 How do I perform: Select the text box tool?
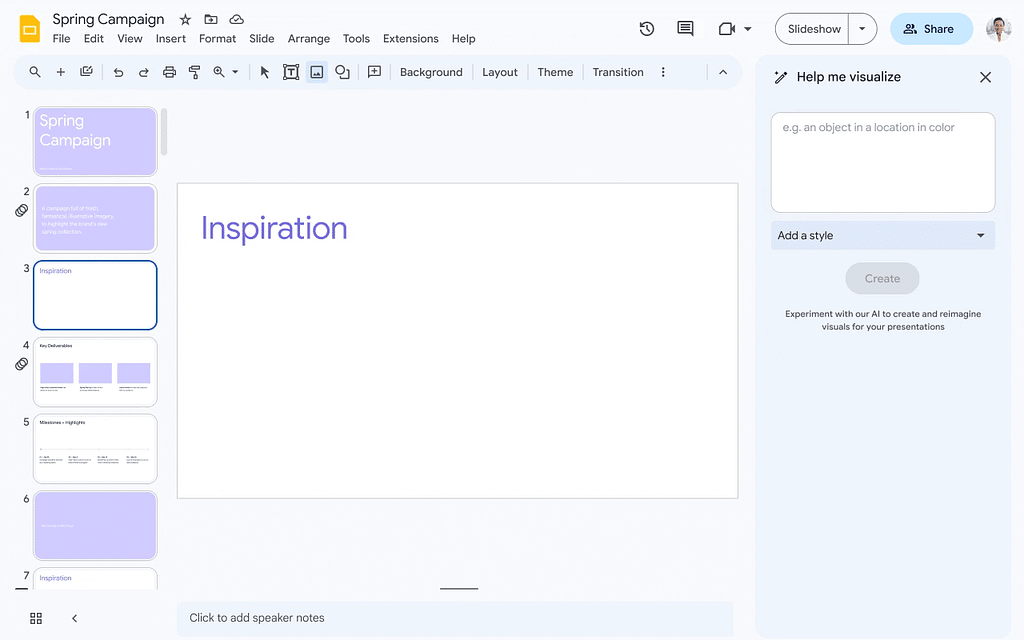[291, 72]
